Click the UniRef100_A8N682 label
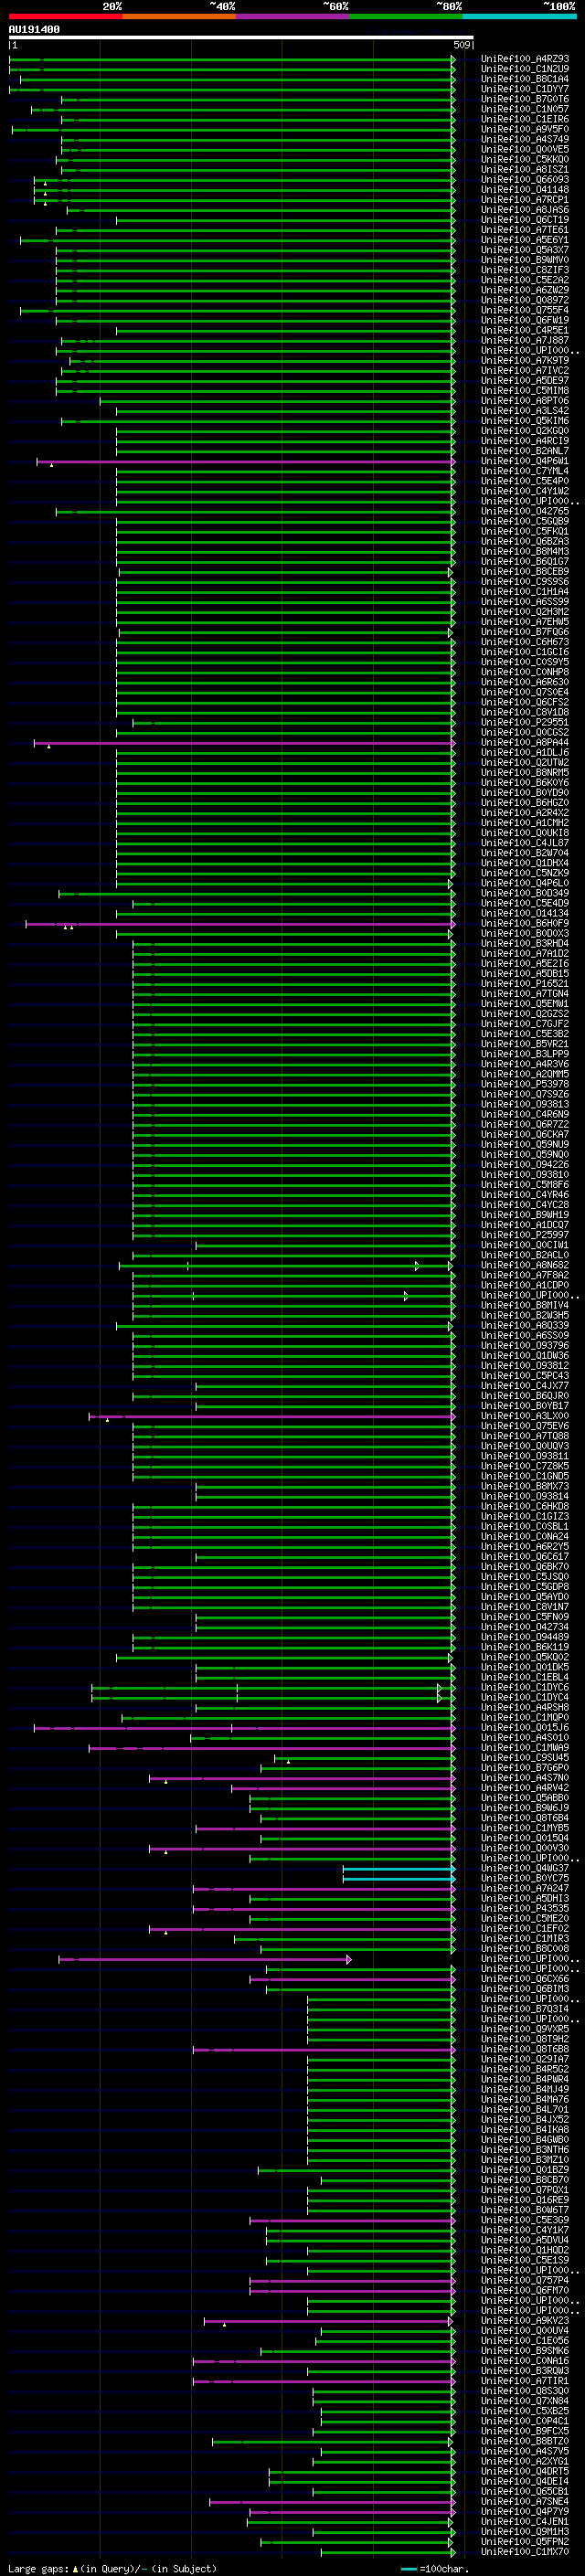 tap(525, 1265)
